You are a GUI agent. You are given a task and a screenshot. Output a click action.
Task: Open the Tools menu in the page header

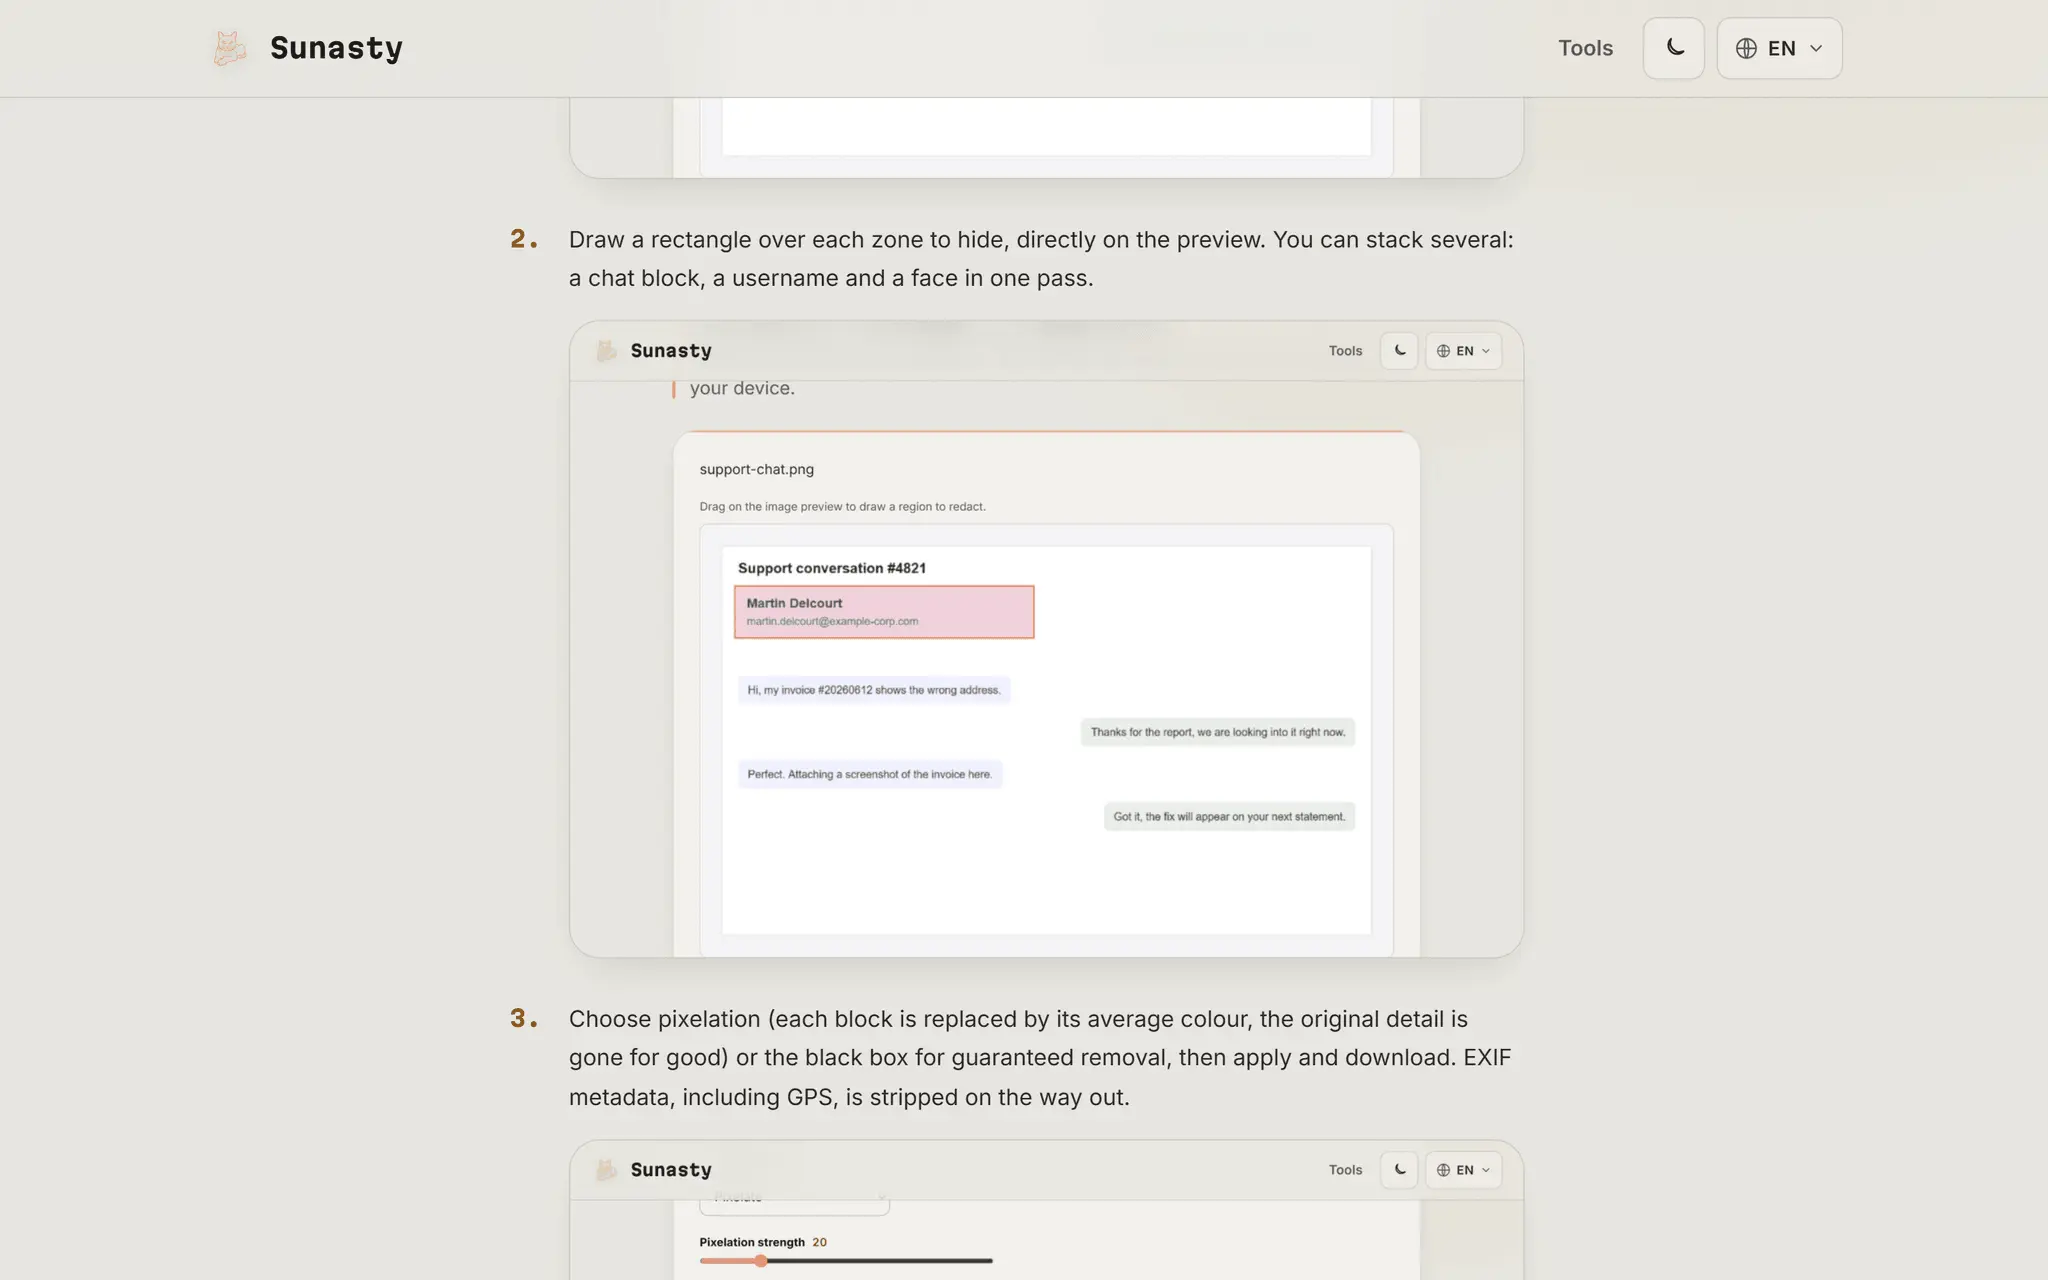click(1585, 48)
